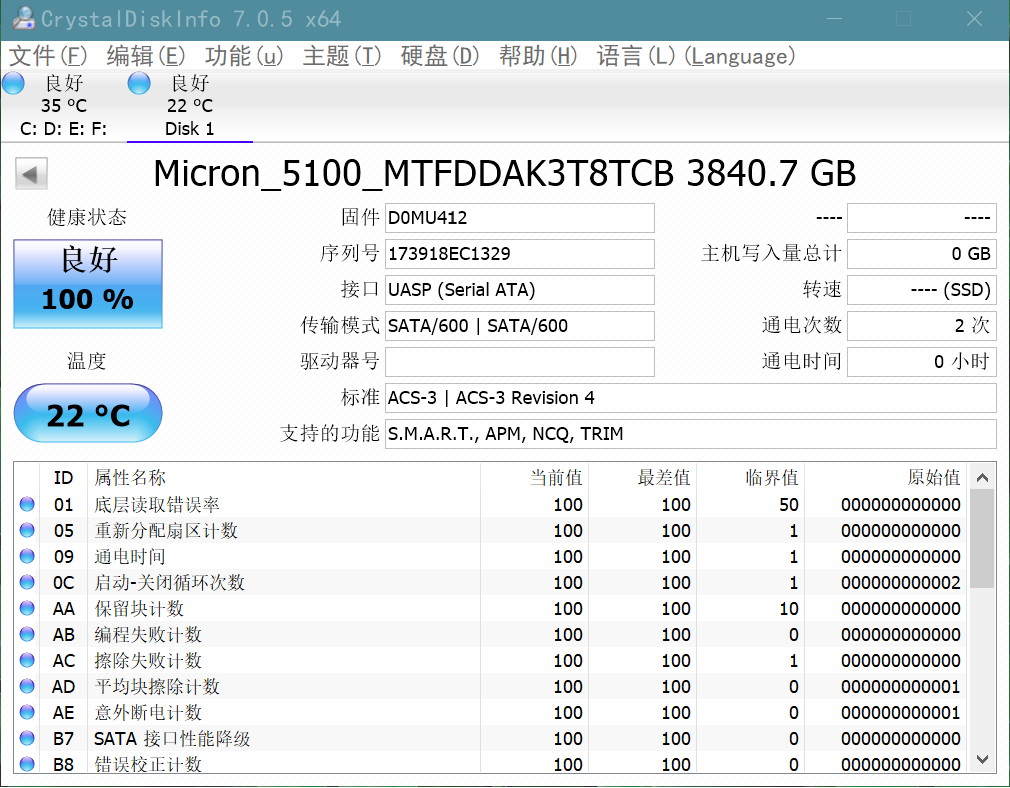Click the status dot beside attribute B7 SATA
This screenshot has width=1010, height=788.
point(27,738)
